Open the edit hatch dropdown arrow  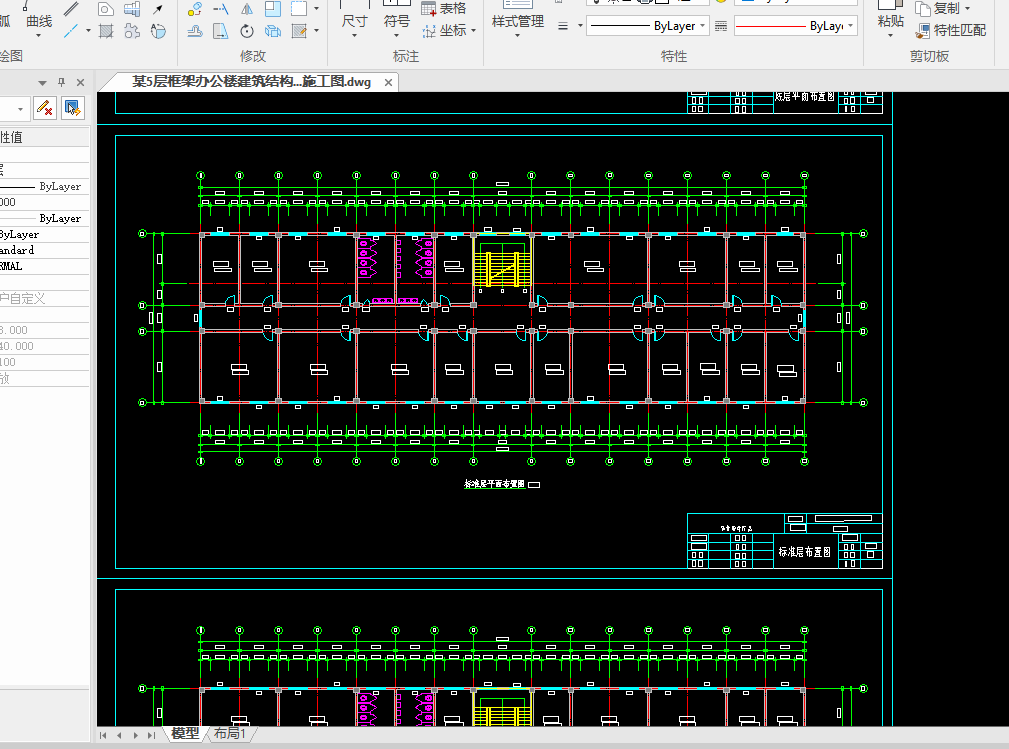316,30
